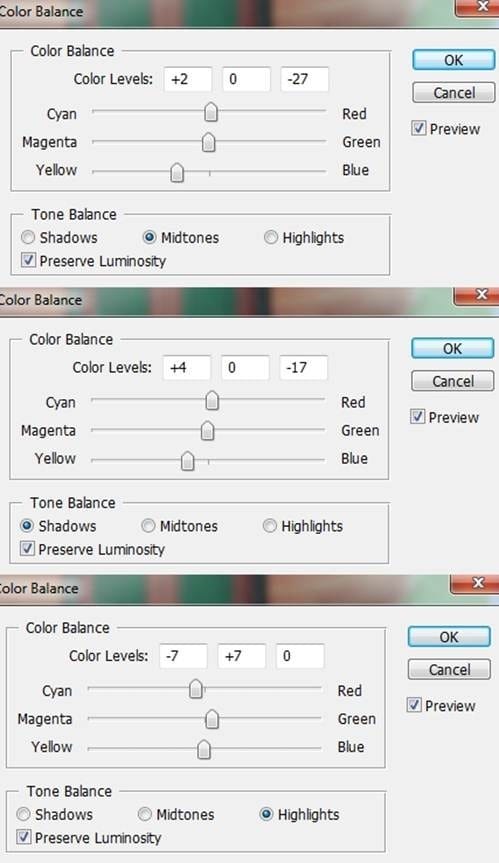Viewport: 499px width, 863px height.
Task: Click the Color Levels field showing -17
Action: [x=303, y=368]
